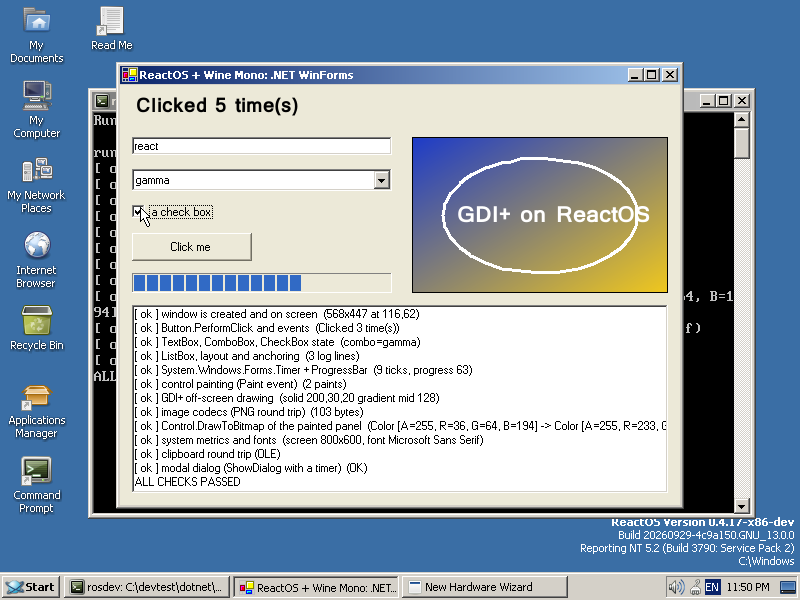This screenshot has height=600, width=800.
Task: Select 'modal dialog (ShowDialog with a timer)' line
Action: pos(399,468)
